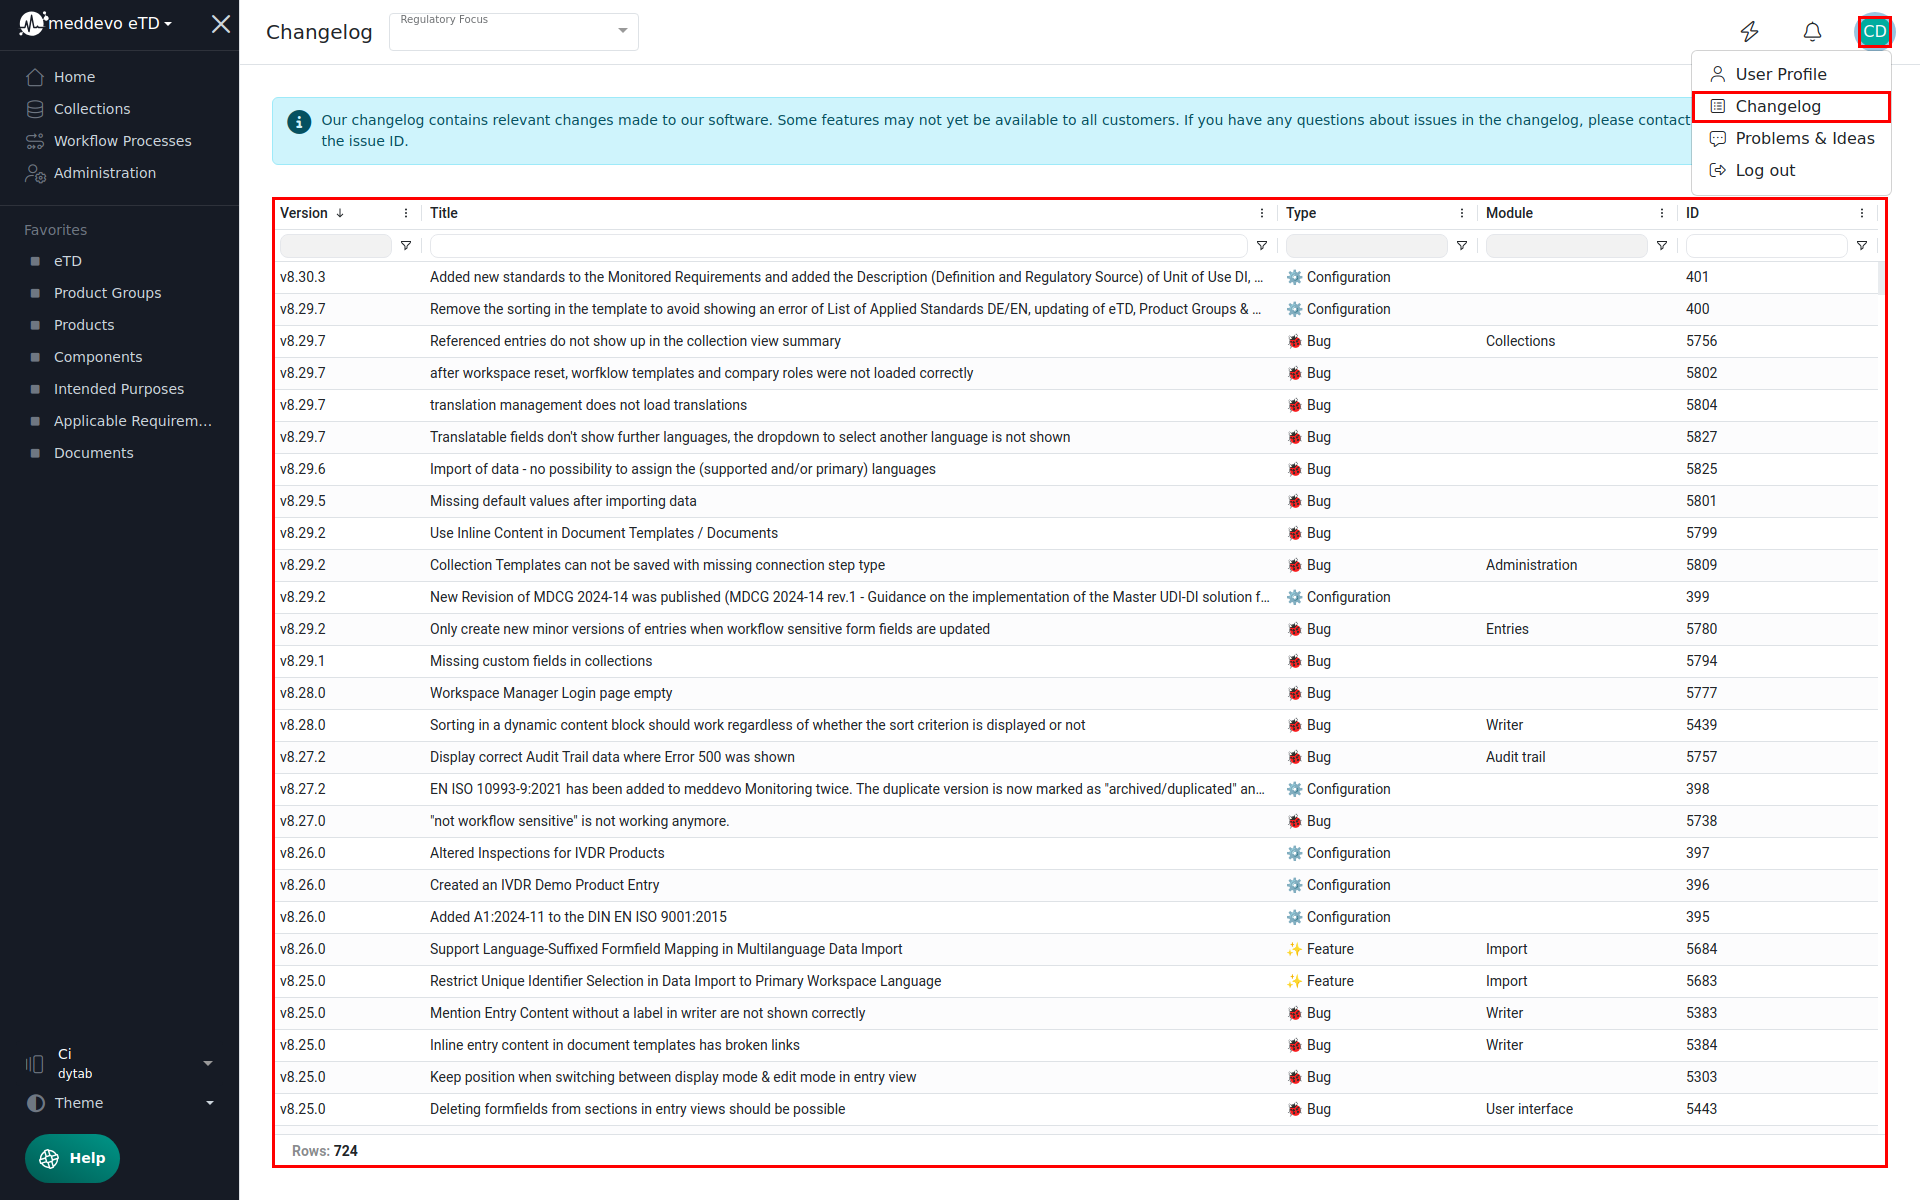Click the CD user avatar icon

click(x=1874, y=32)
